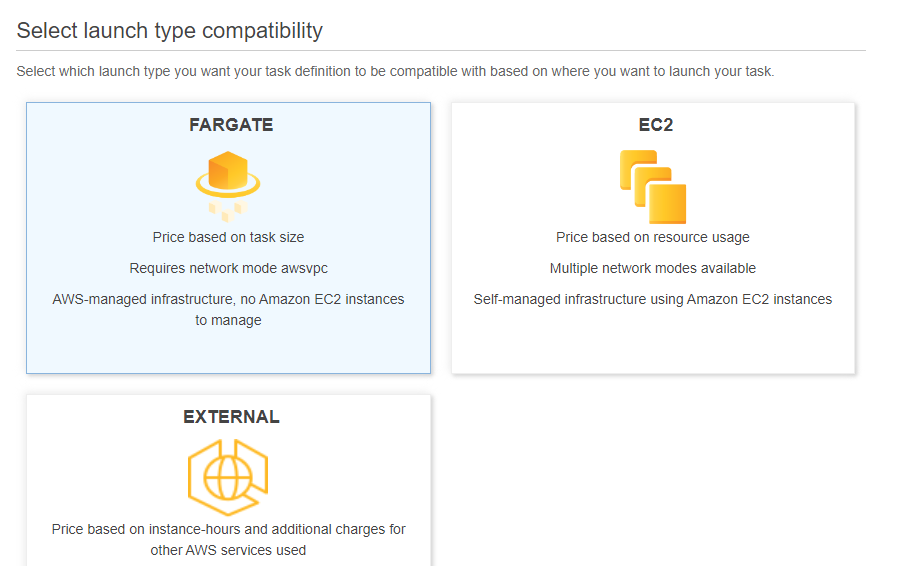Click 'other AWS services used' line
This screenshot has width=916, height=566.
point(228,550)
